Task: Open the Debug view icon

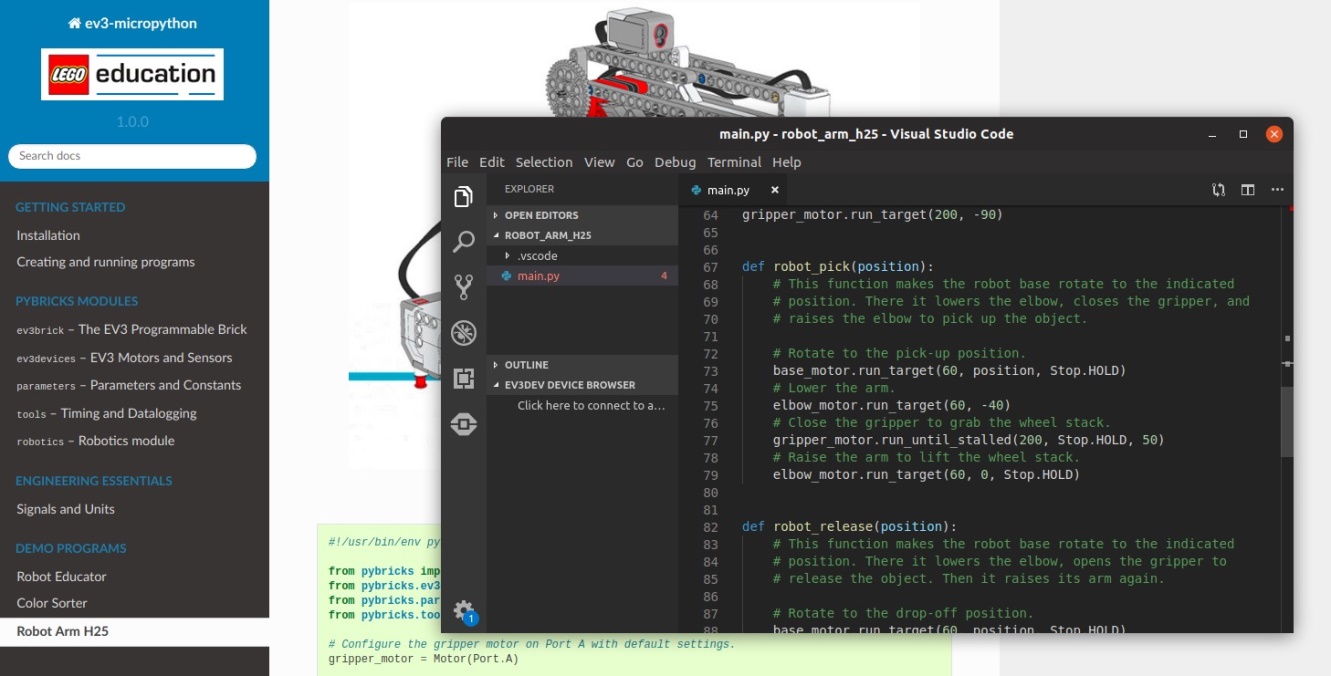Action: tap(463, 333)
